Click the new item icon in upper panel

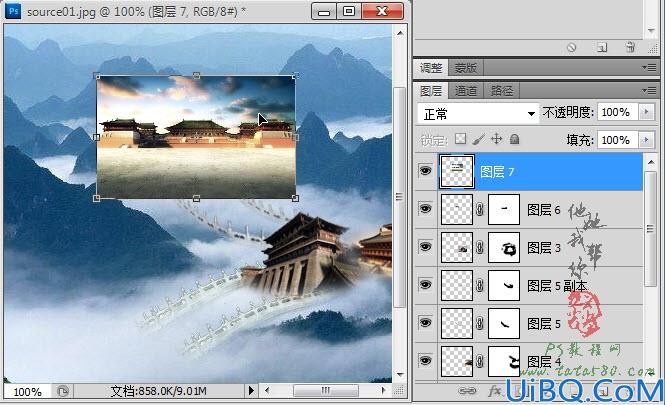pyautogui.click(x=602, y=47)
